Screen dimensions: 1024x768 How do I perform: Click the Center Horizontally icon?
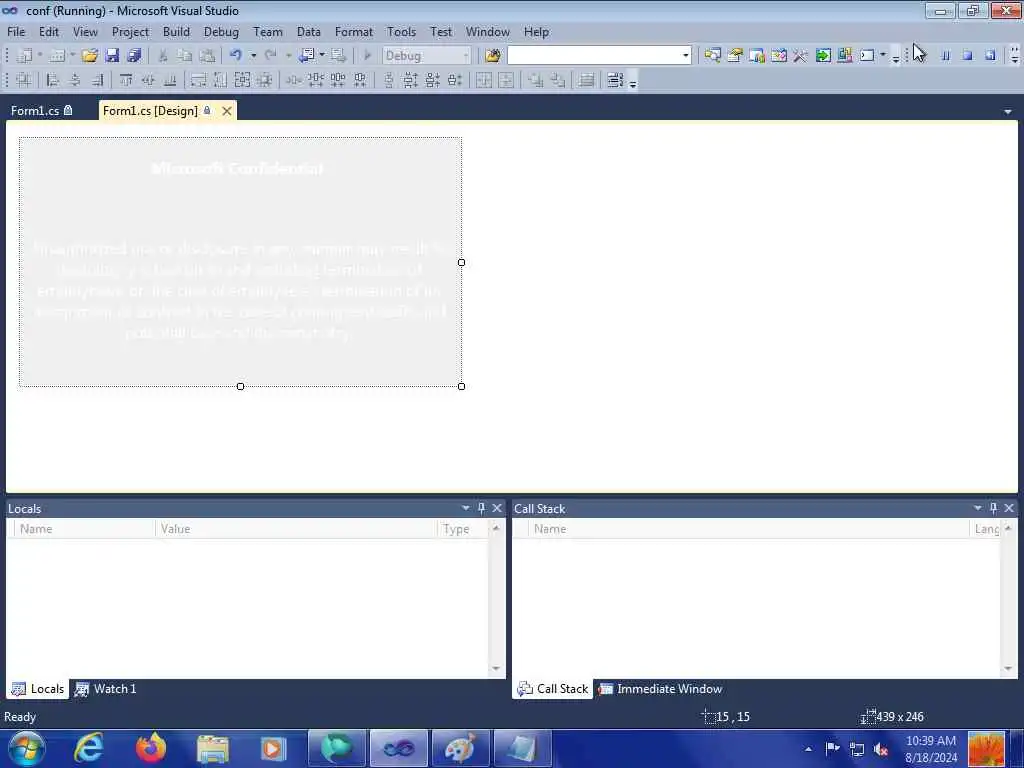[x=484, y=80]
